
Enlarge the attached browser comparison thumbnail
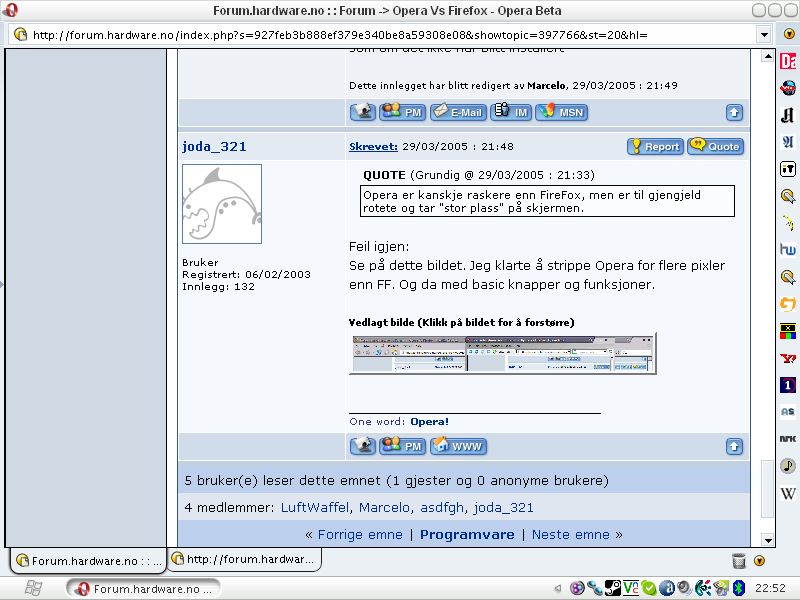click(503, 354)
